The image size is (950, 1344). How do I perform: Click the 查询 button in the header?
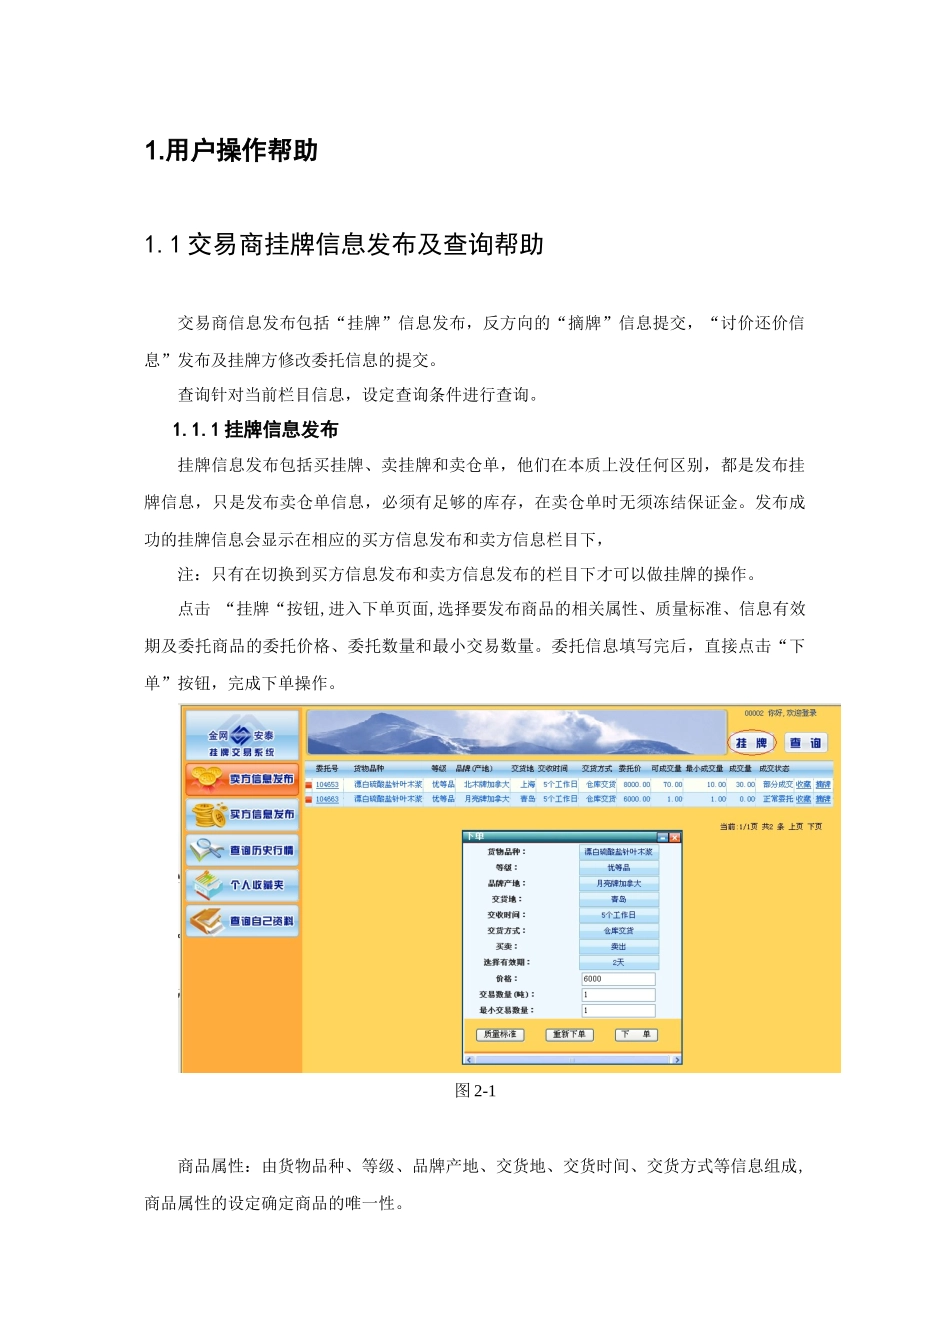click(805, 743)
